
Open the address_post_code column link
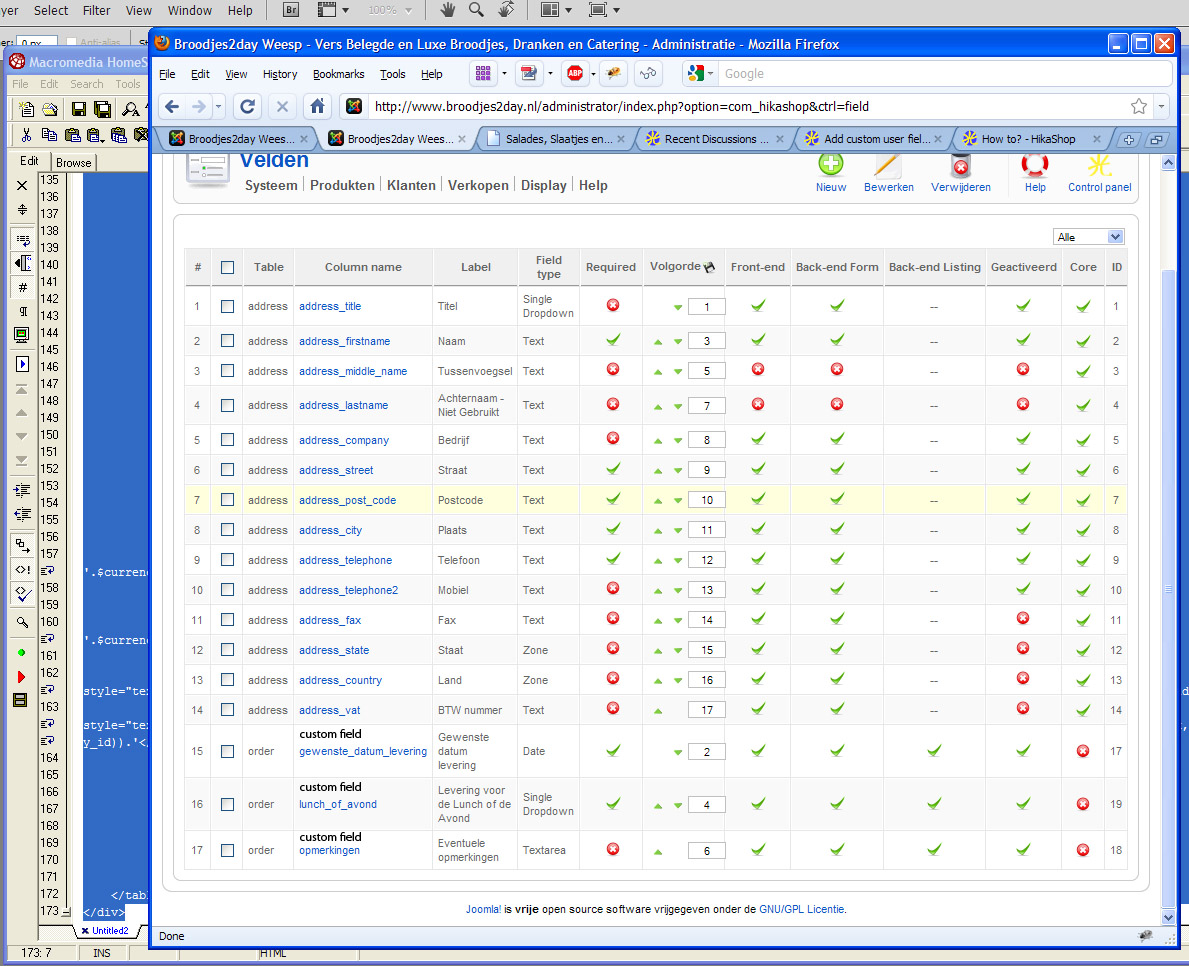(347, 500)
